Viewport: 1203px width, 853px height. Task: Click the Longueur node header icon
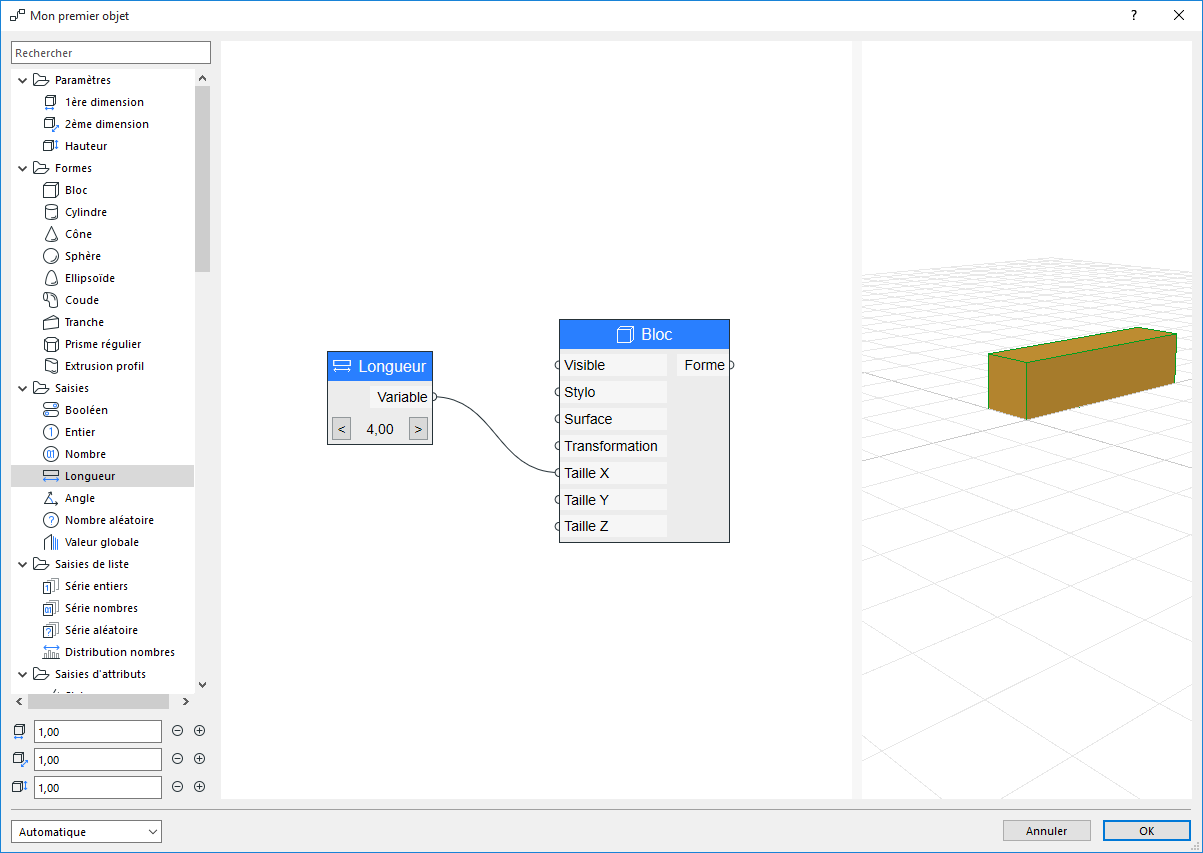(342, 366)
